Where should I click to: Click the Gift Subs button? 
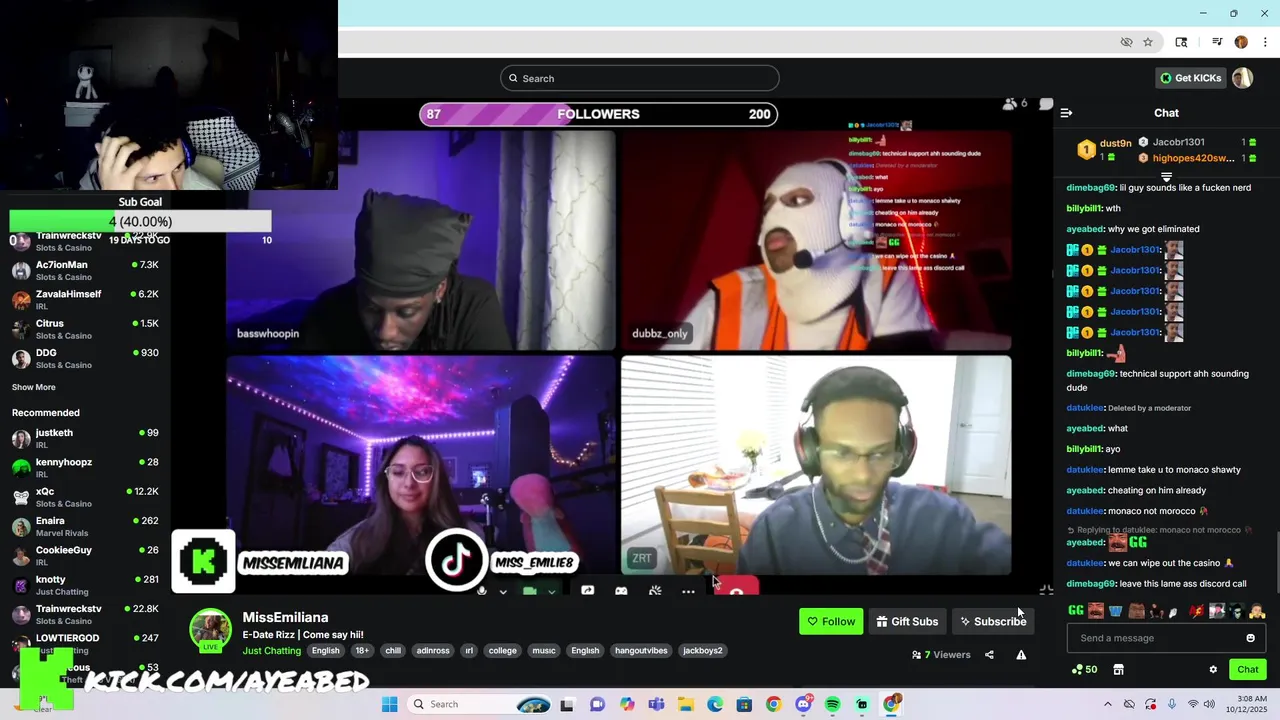pyautogui.click(x=907, y=621)
